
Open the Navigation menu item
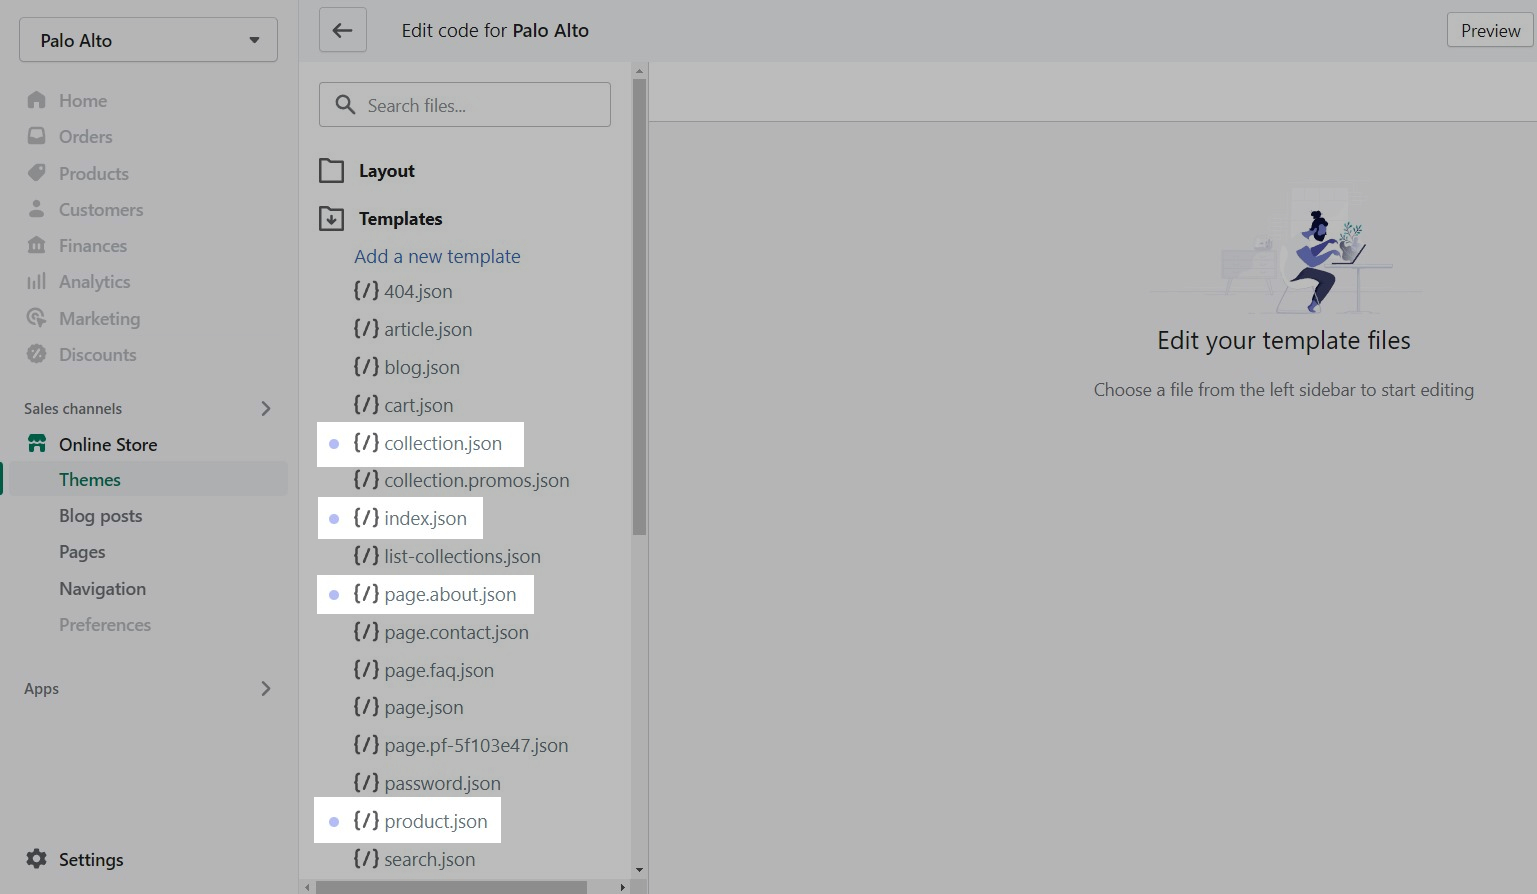pos(102,589)
